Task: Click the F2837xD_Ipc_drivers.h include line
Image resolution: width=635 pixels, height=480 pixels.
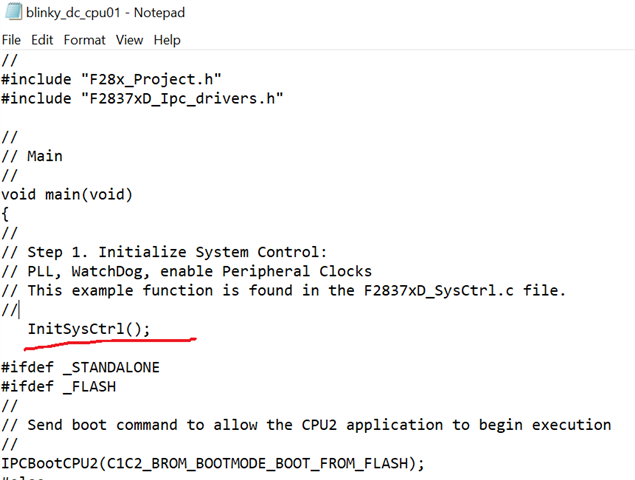Action: [x=142, y=98]
